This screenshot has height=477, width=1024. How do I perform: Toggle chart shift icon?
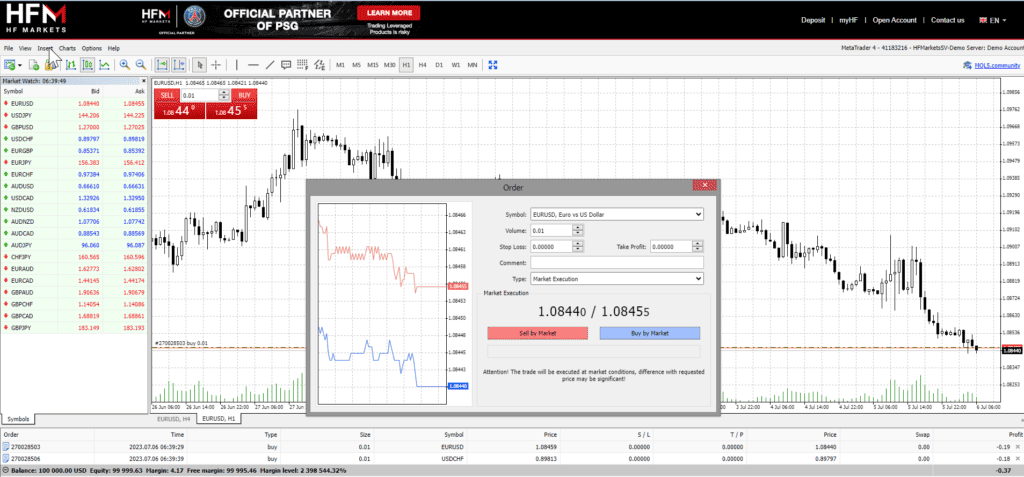click(179, 65)
